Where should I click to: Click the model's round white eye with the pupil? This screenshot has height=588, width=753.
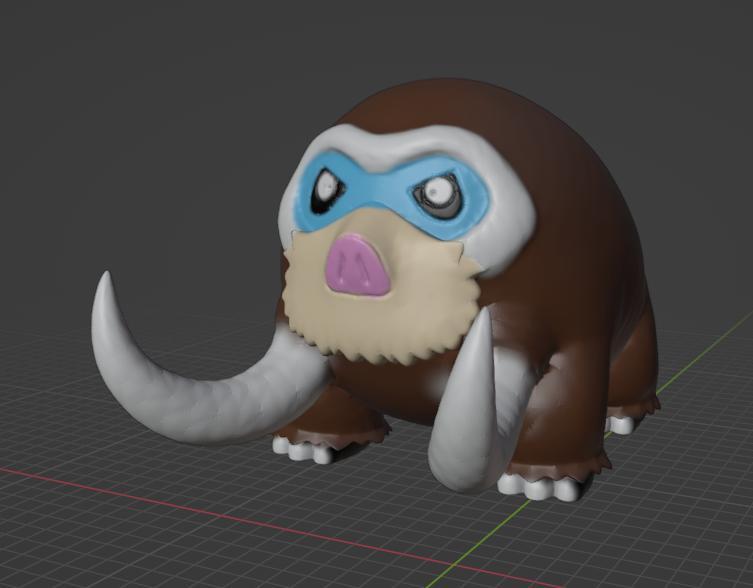tap(438, 194)
